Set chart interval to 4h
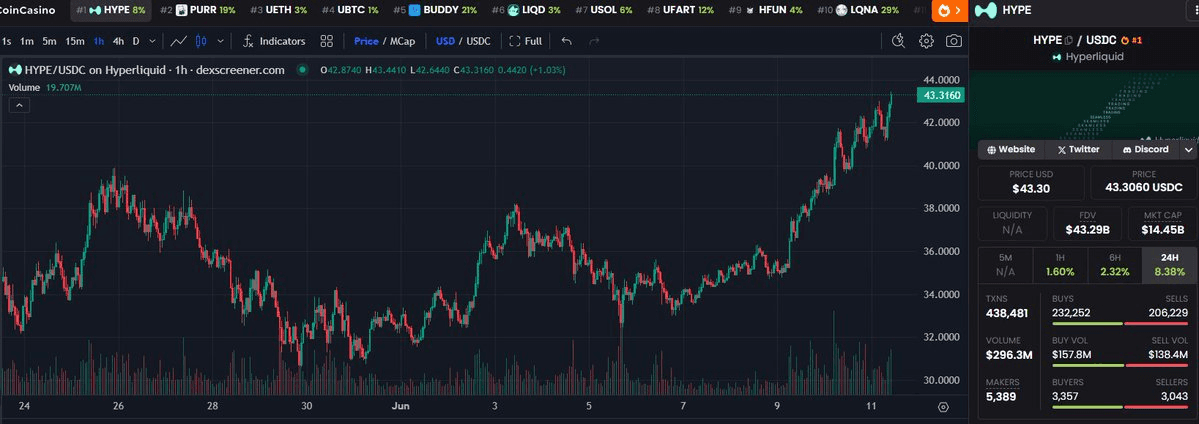1199x424 pixels. (x=118, y=41)
